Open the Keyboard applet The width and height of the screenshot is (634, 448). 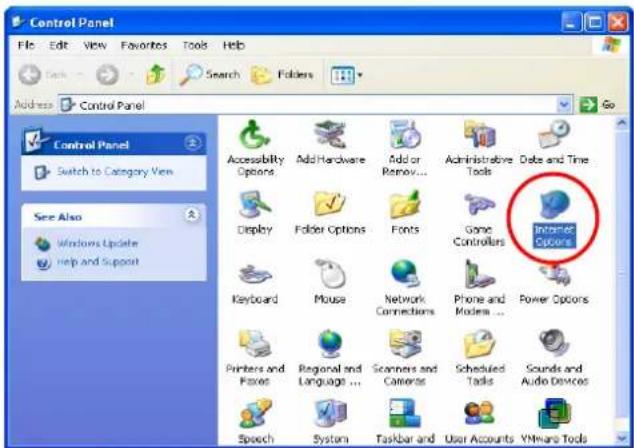click(x=255, y=282)
